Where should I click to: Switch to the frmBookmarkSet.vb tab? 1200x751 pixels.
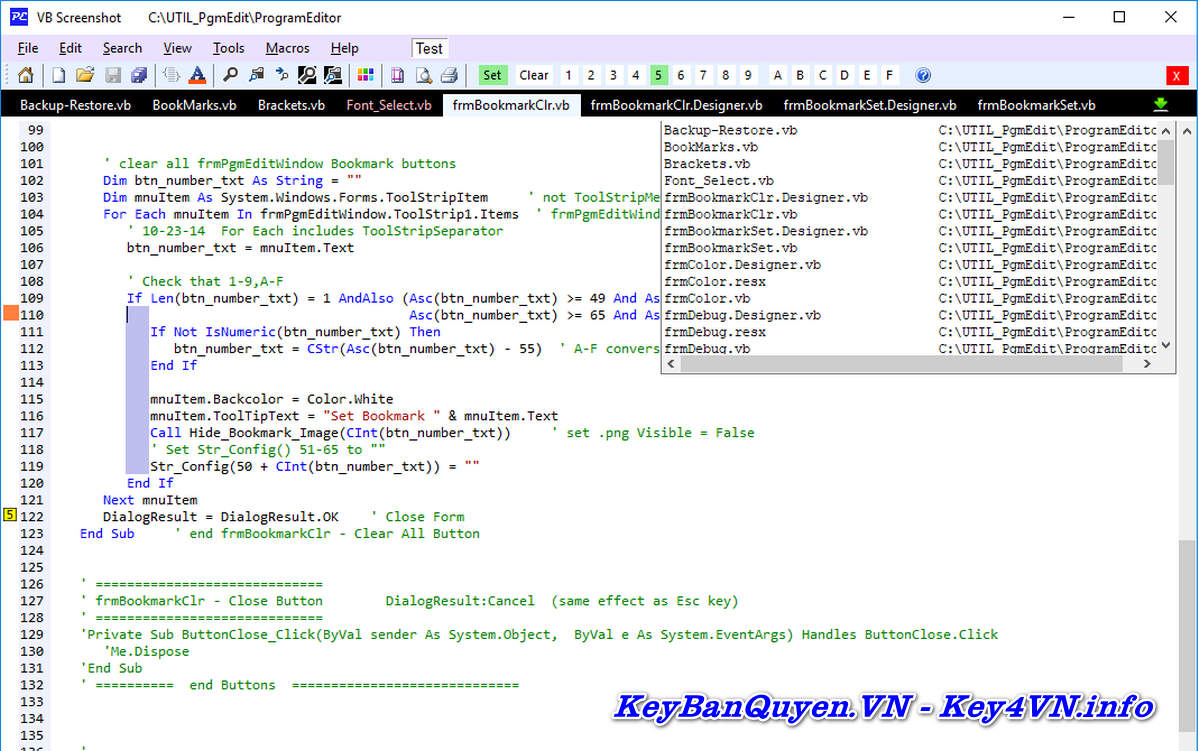pos(1036,104)
